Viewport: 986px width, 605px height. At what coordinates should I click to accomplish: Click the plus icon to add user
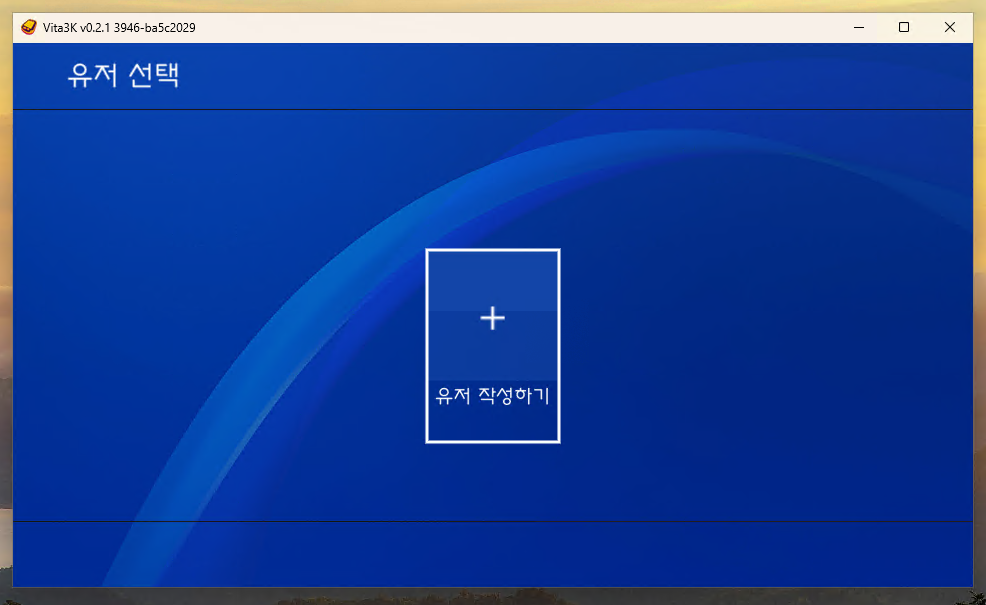492,318
